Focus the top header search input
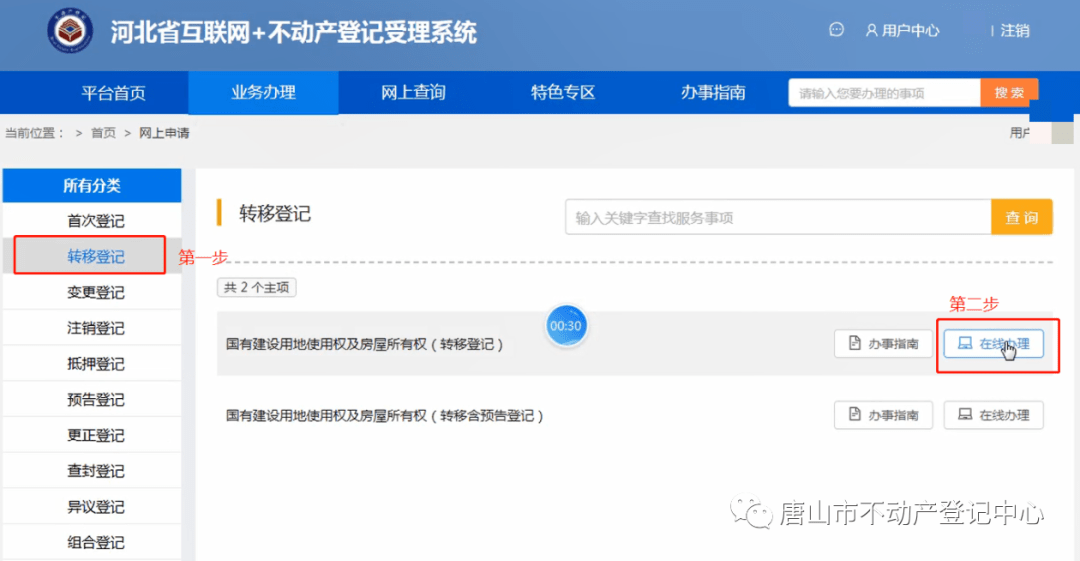Image resolution: width=1080 pixels, height=561 pixels. [884, 93]
